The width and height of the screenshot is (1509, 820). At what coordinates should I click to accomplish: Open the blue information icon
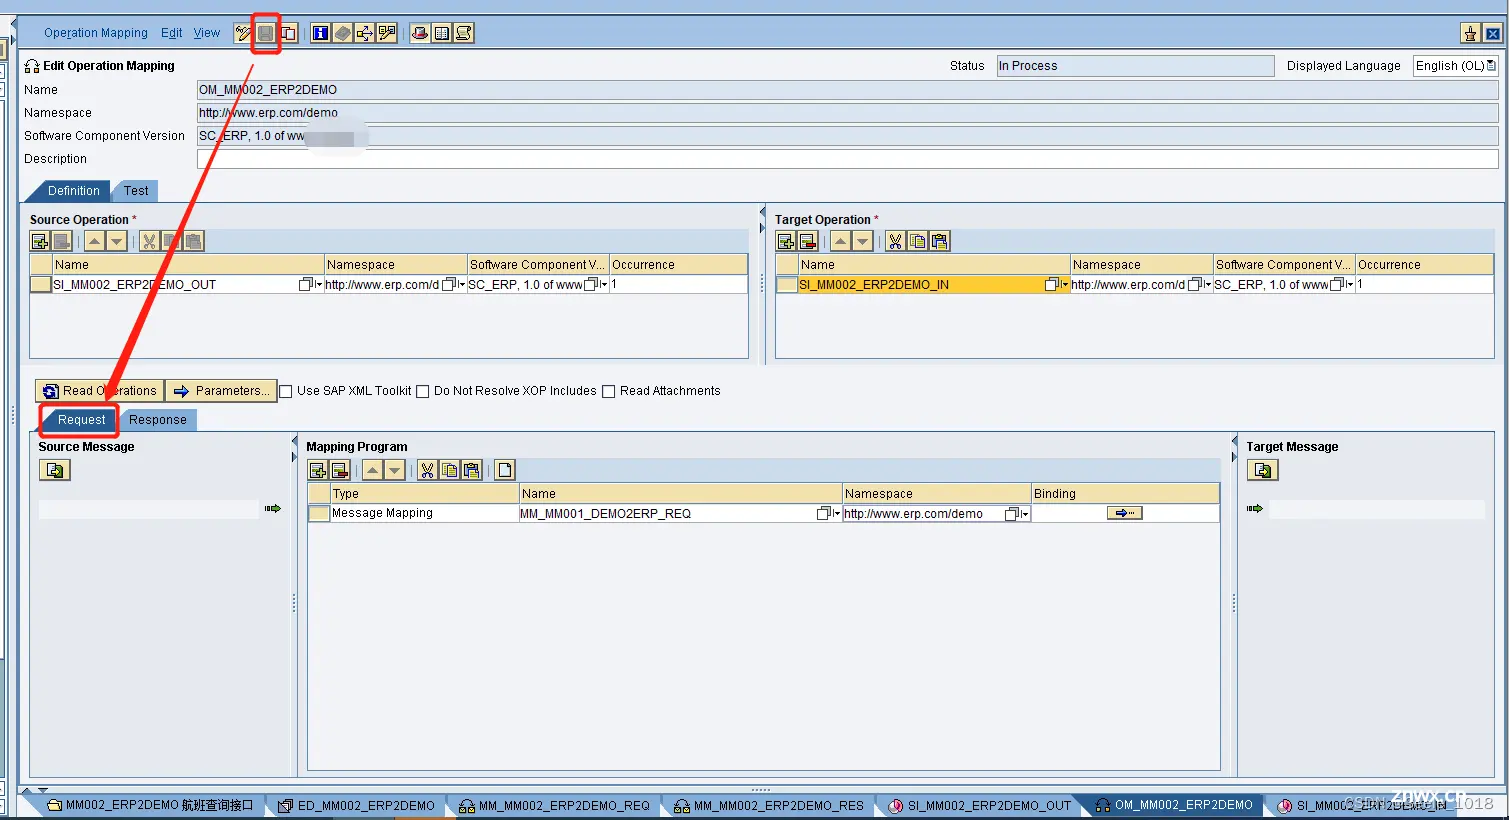[x=320, y=33]
